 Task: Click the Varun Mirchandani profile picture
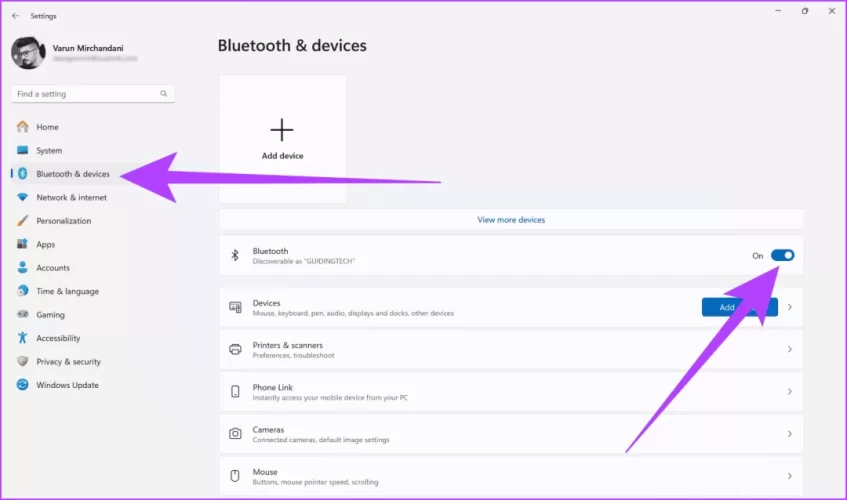pyautogui.click(x=28, y=52)
